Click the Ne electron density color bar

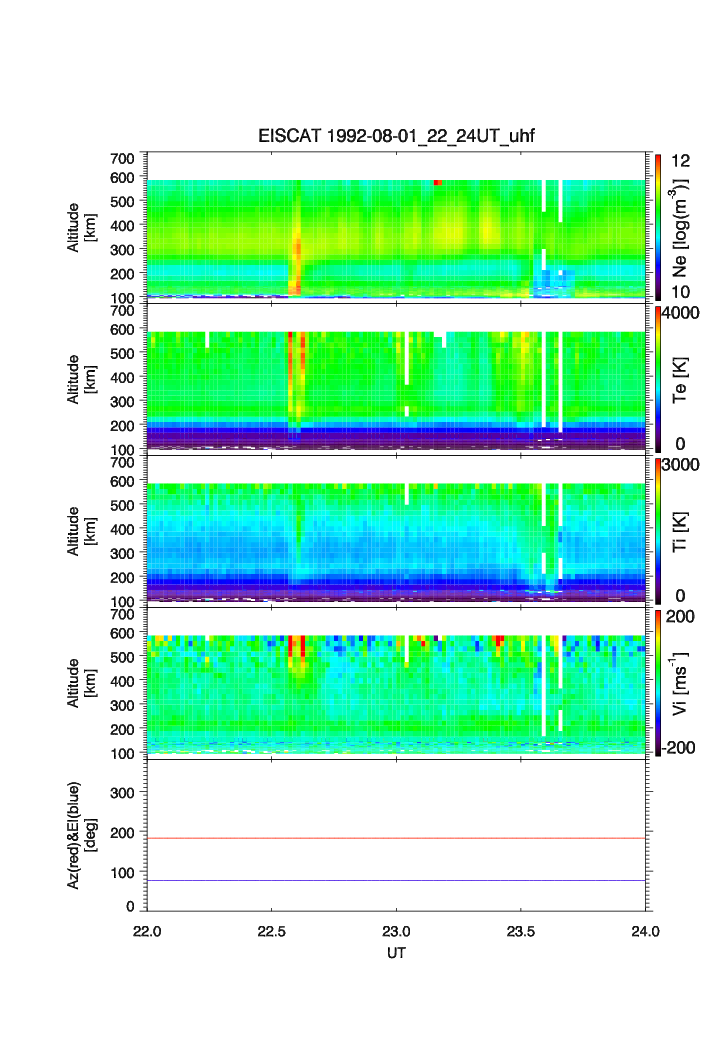click(658, 227)
